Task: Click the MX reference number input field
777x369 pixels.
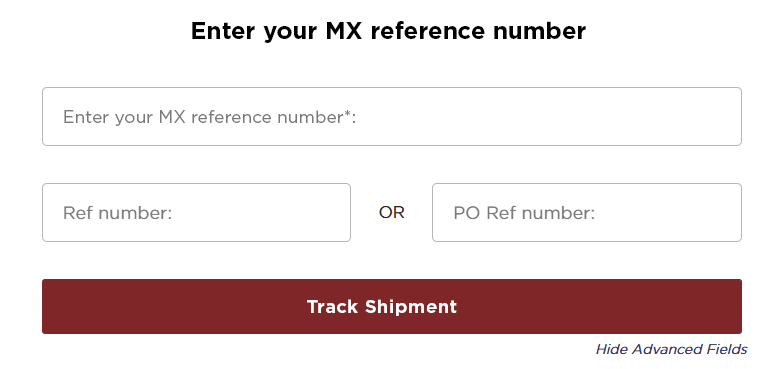Action: [391, 116]
